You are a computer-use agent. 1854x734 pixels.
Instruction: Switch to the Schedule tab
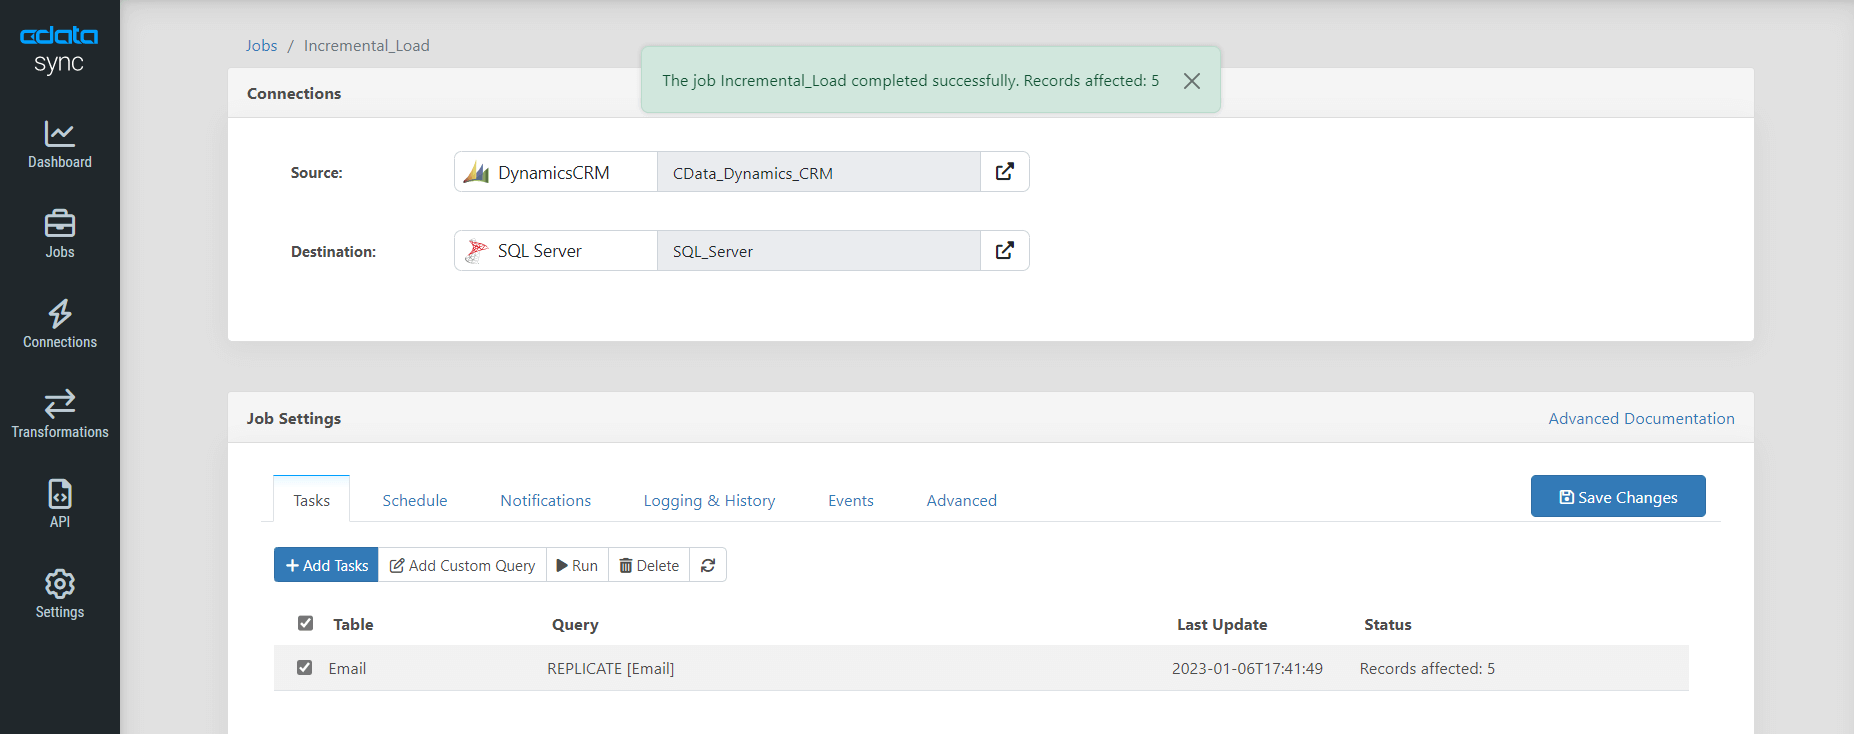(415, 500)
